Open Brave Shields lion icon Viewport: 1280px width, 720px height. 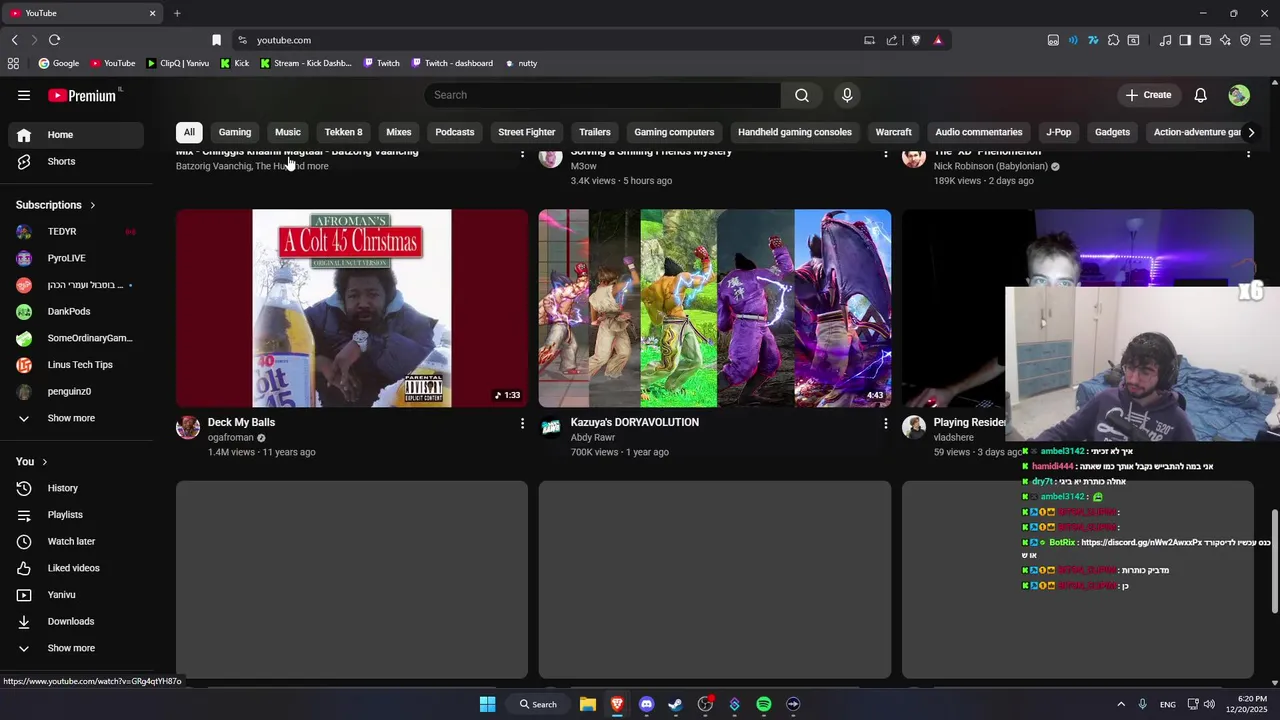click(x=915, y=40)
